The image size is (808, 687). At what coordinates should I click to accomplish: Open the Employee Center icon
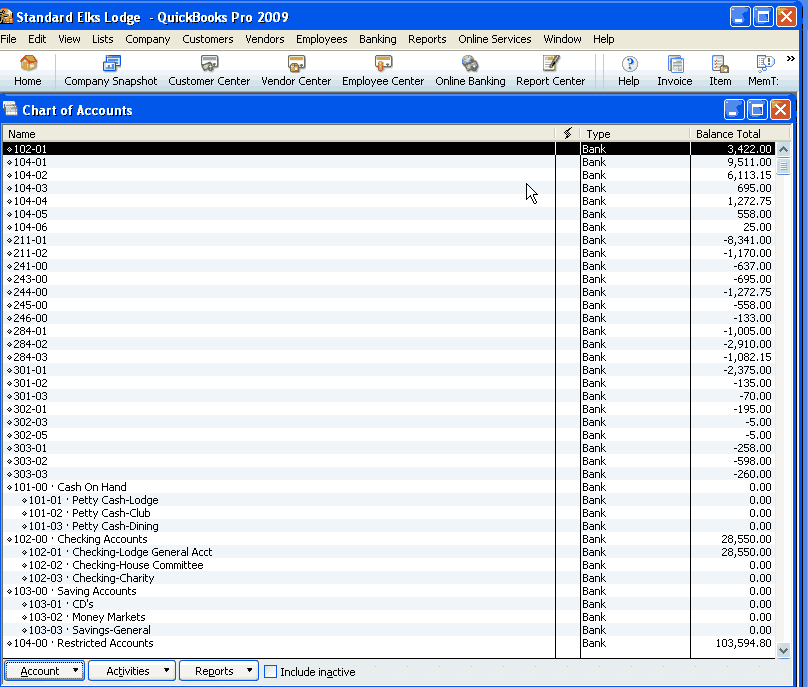coord(383,70)
